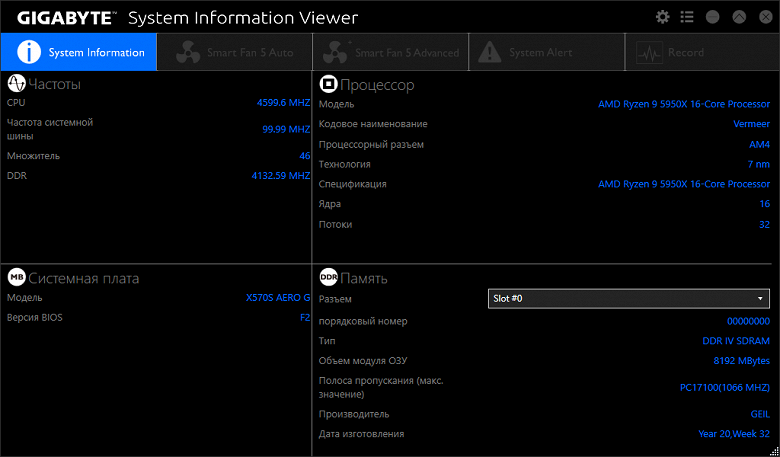Click the MB icon beside Системная плата
The width and height of the screenshot is (780, 457).
pos(16,278)
